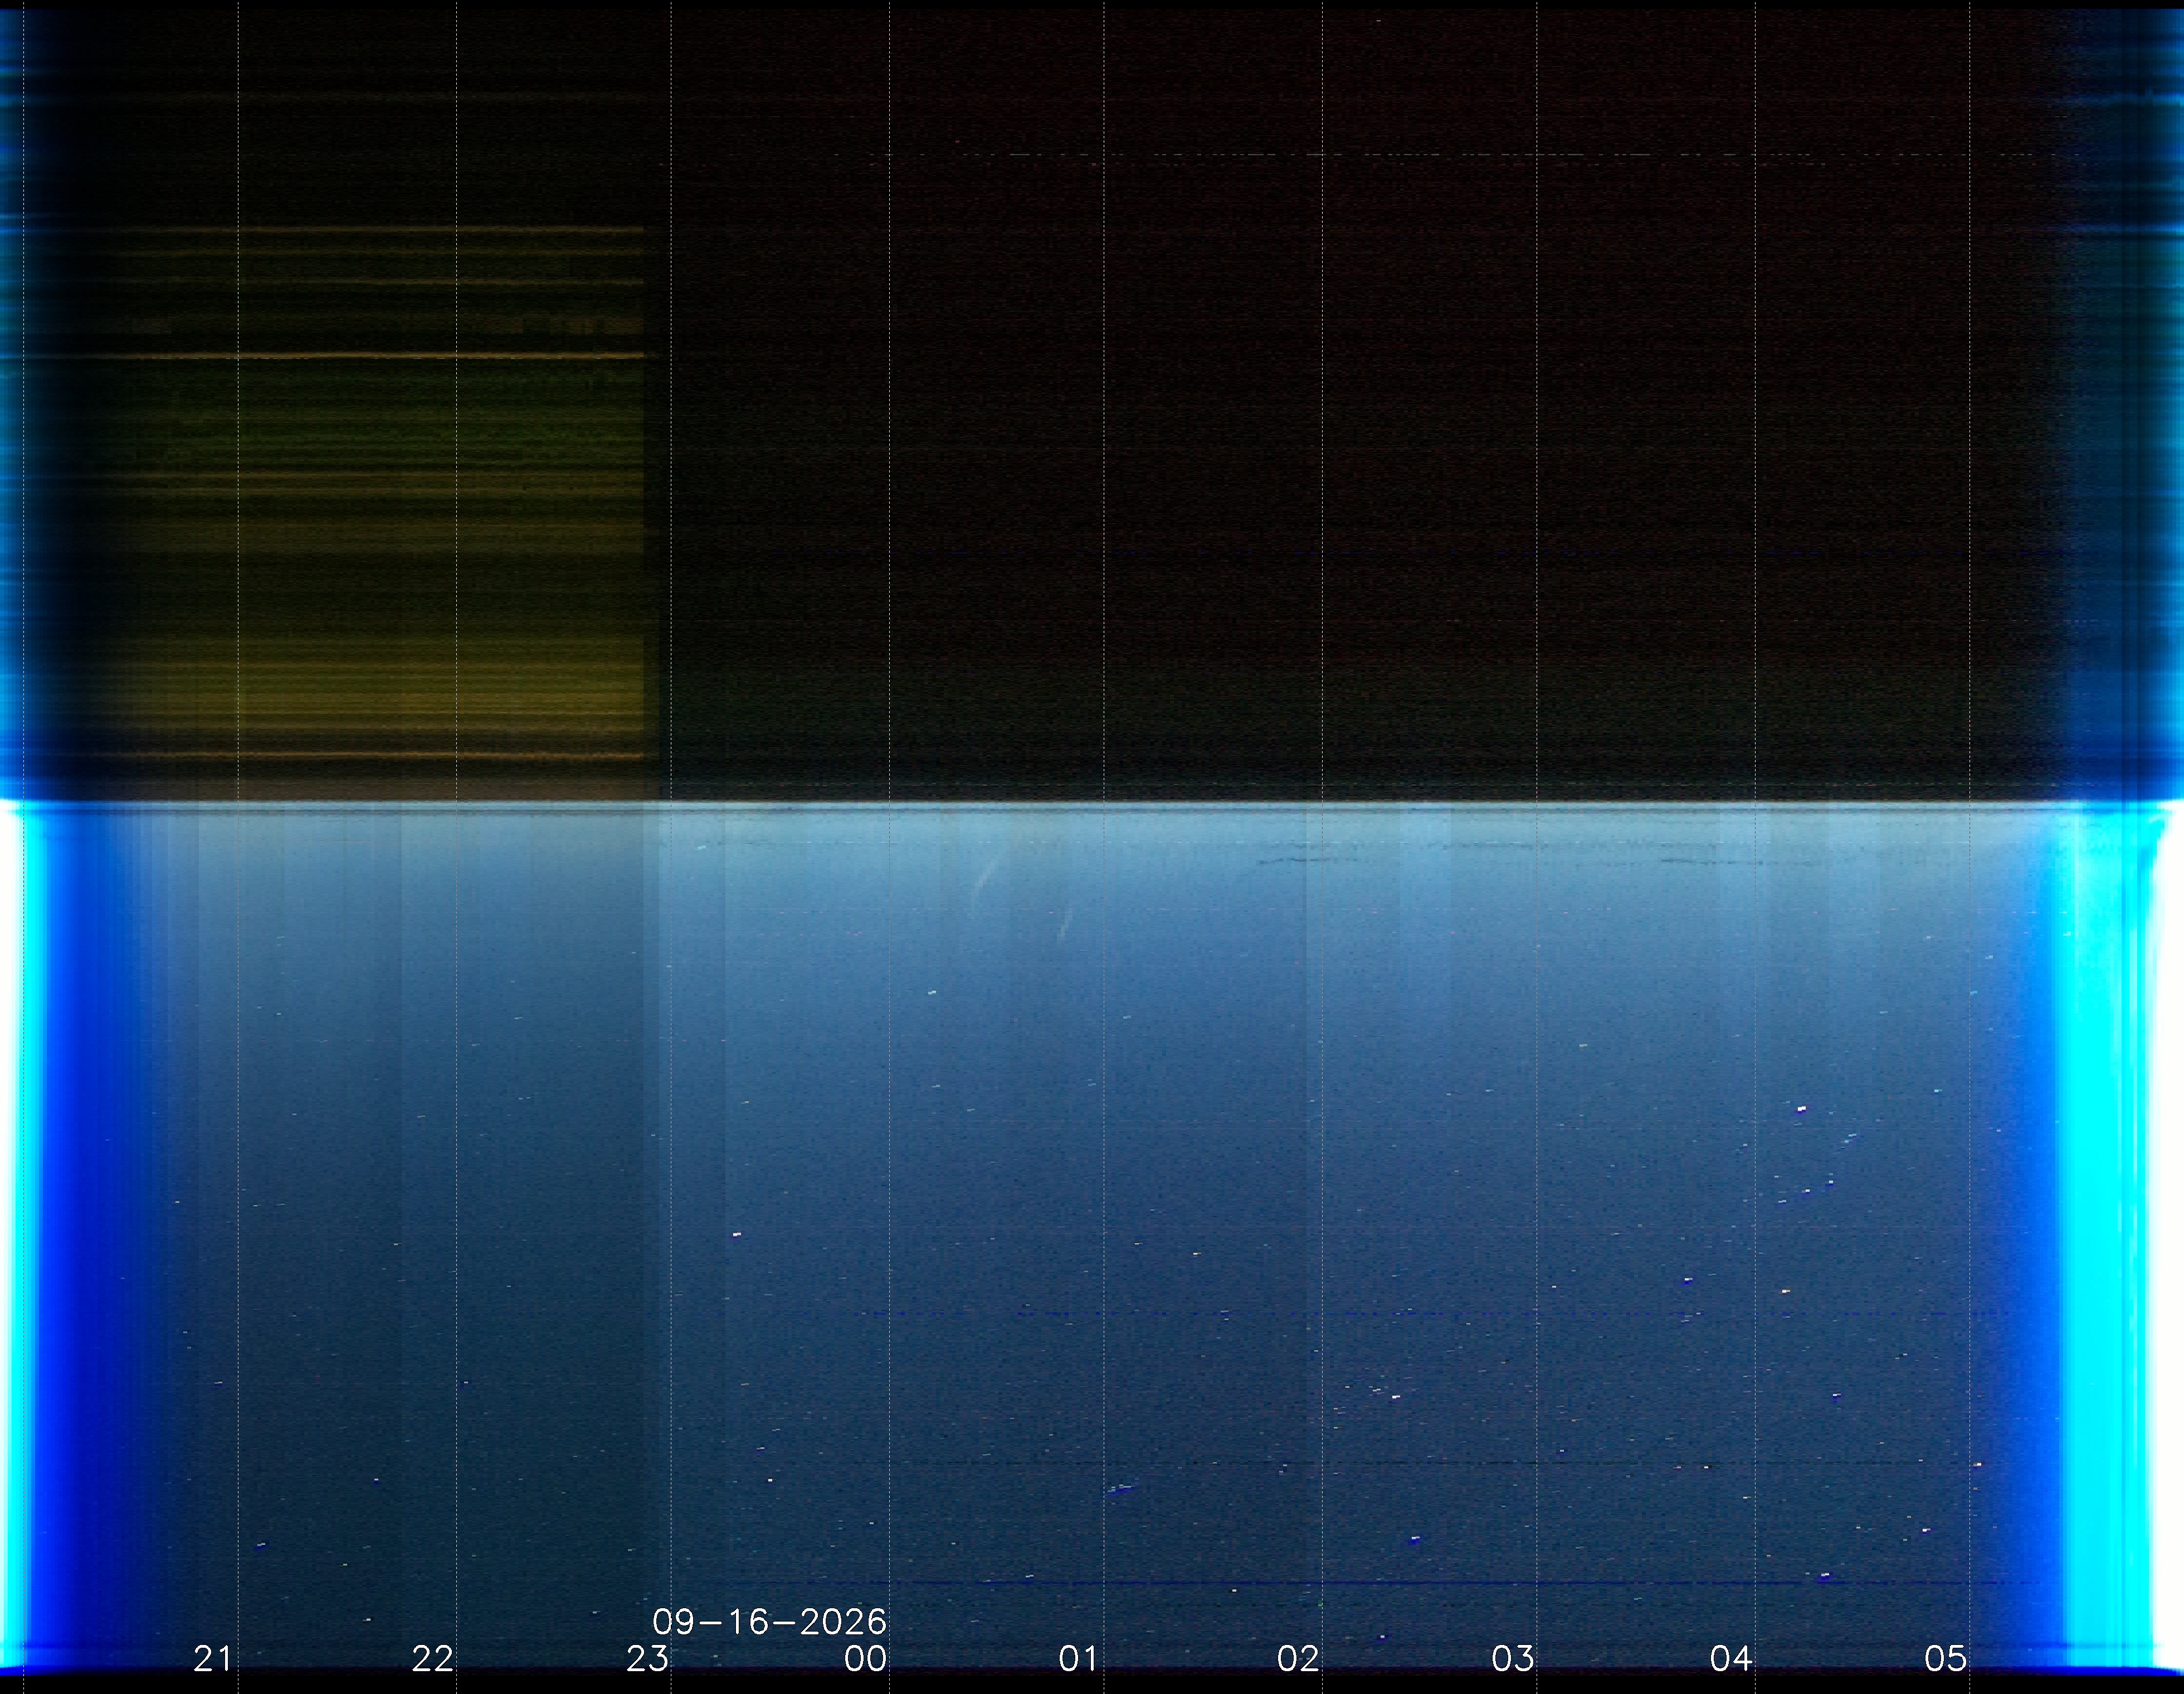Click the 23 hour label

pos(647,1659)
